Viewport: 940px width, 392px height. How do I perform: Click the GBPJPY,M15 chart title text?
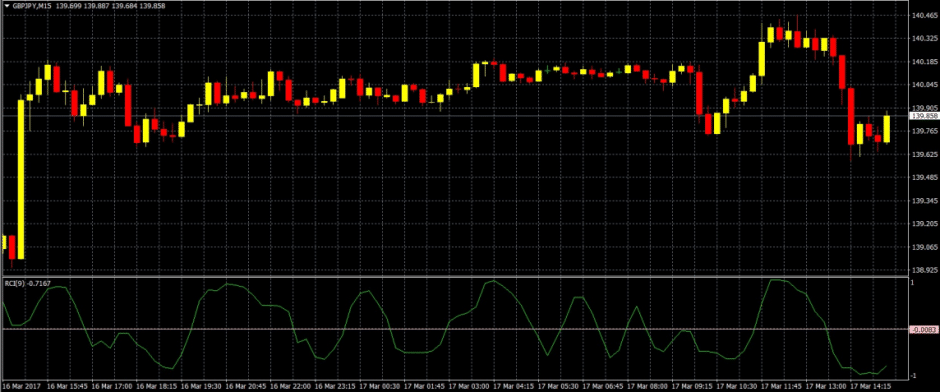[32, 5]
